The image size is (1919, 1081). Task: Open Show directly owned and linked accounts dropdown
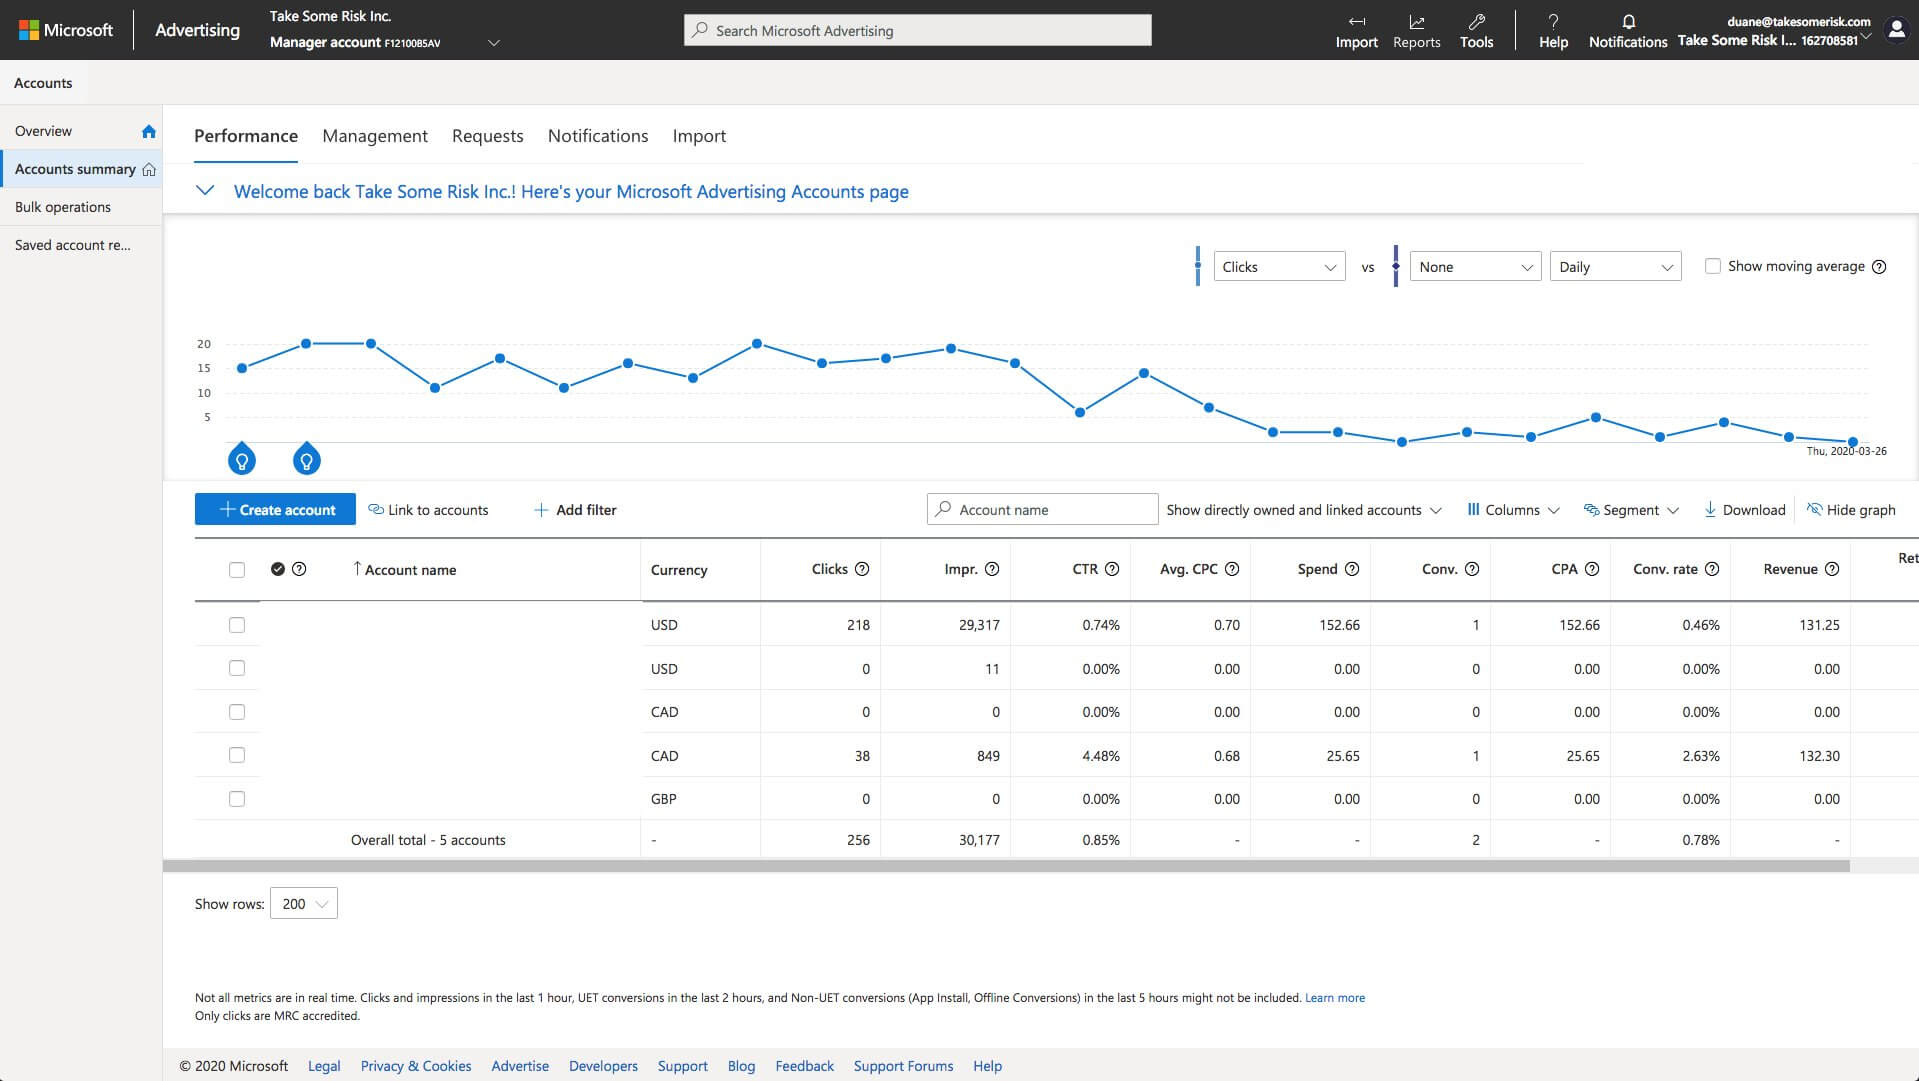pos(1303,510)
